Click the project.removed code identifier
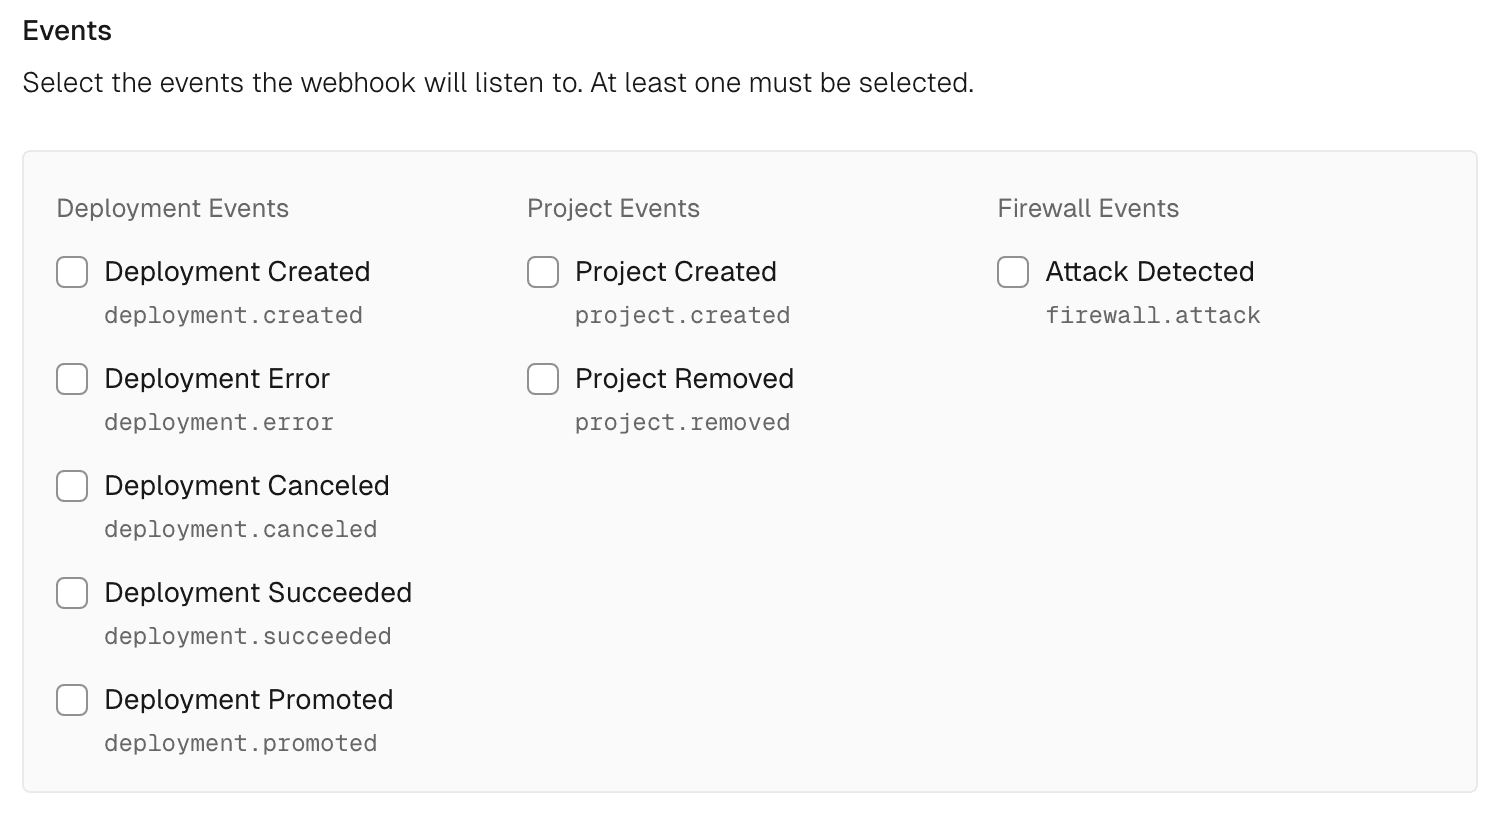Viewport: 1506px width, 820px height. 682,422
